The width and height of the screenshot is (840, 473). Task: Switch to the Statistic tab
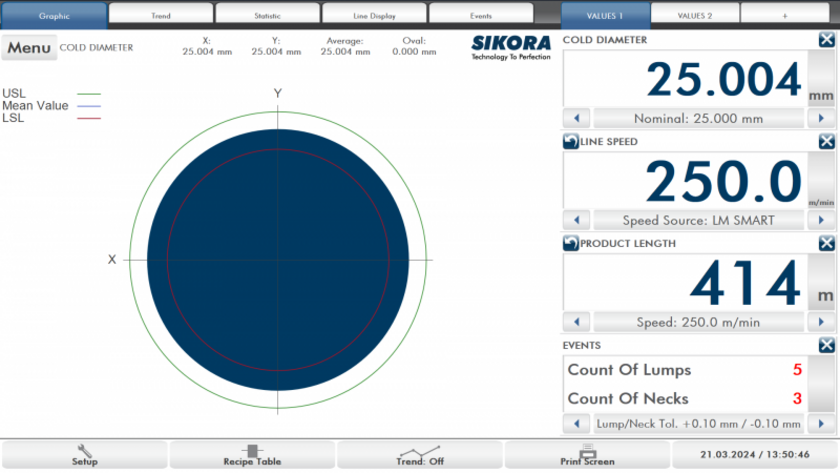[268, 16]
